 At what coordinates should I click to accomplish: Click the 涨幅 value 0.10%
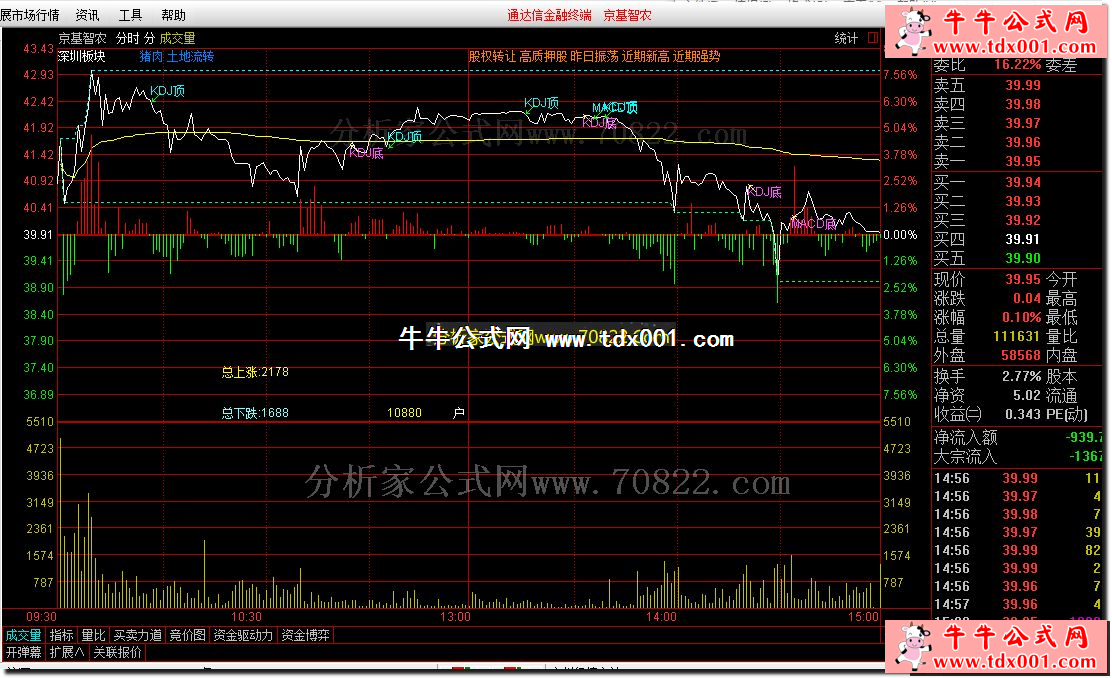(x=1022, y=318)
